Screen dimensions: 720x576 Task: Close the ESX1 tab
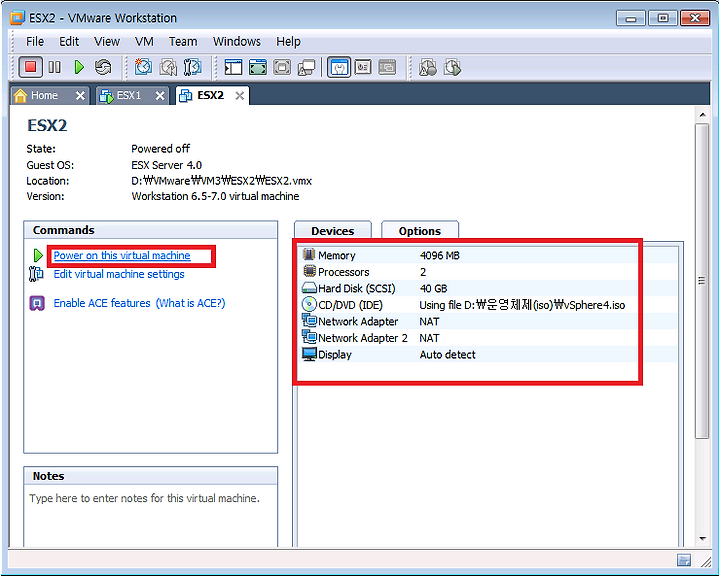(x=160, y=96)
